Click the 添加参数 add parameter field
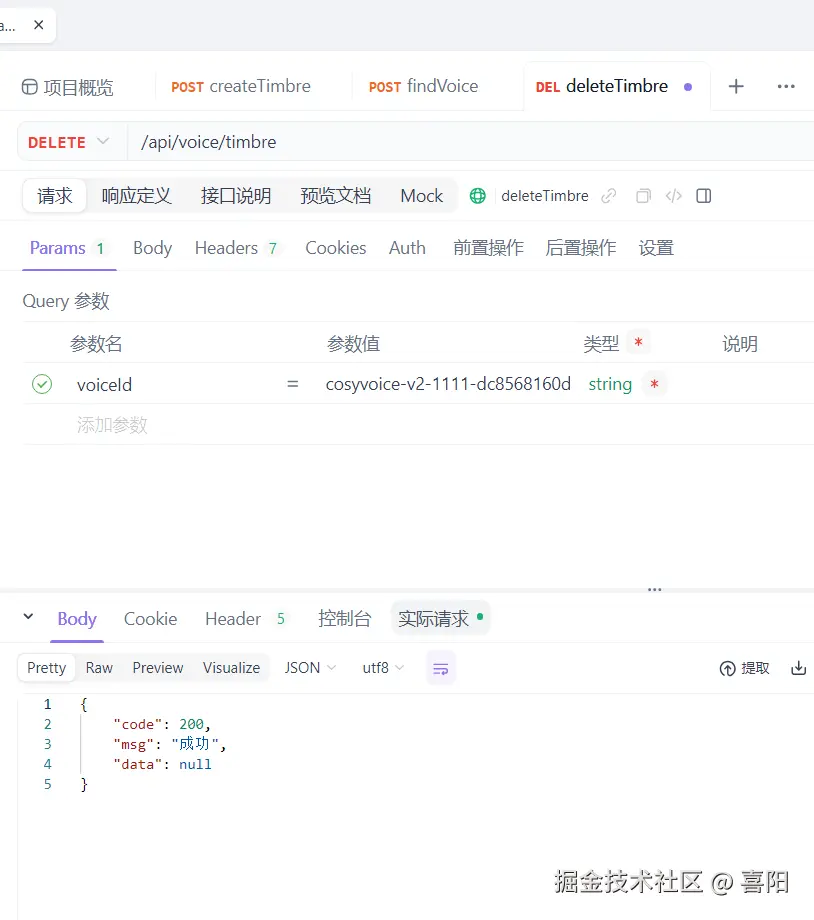The width and height of the screenshot is (814, 920). coord(112,424)
